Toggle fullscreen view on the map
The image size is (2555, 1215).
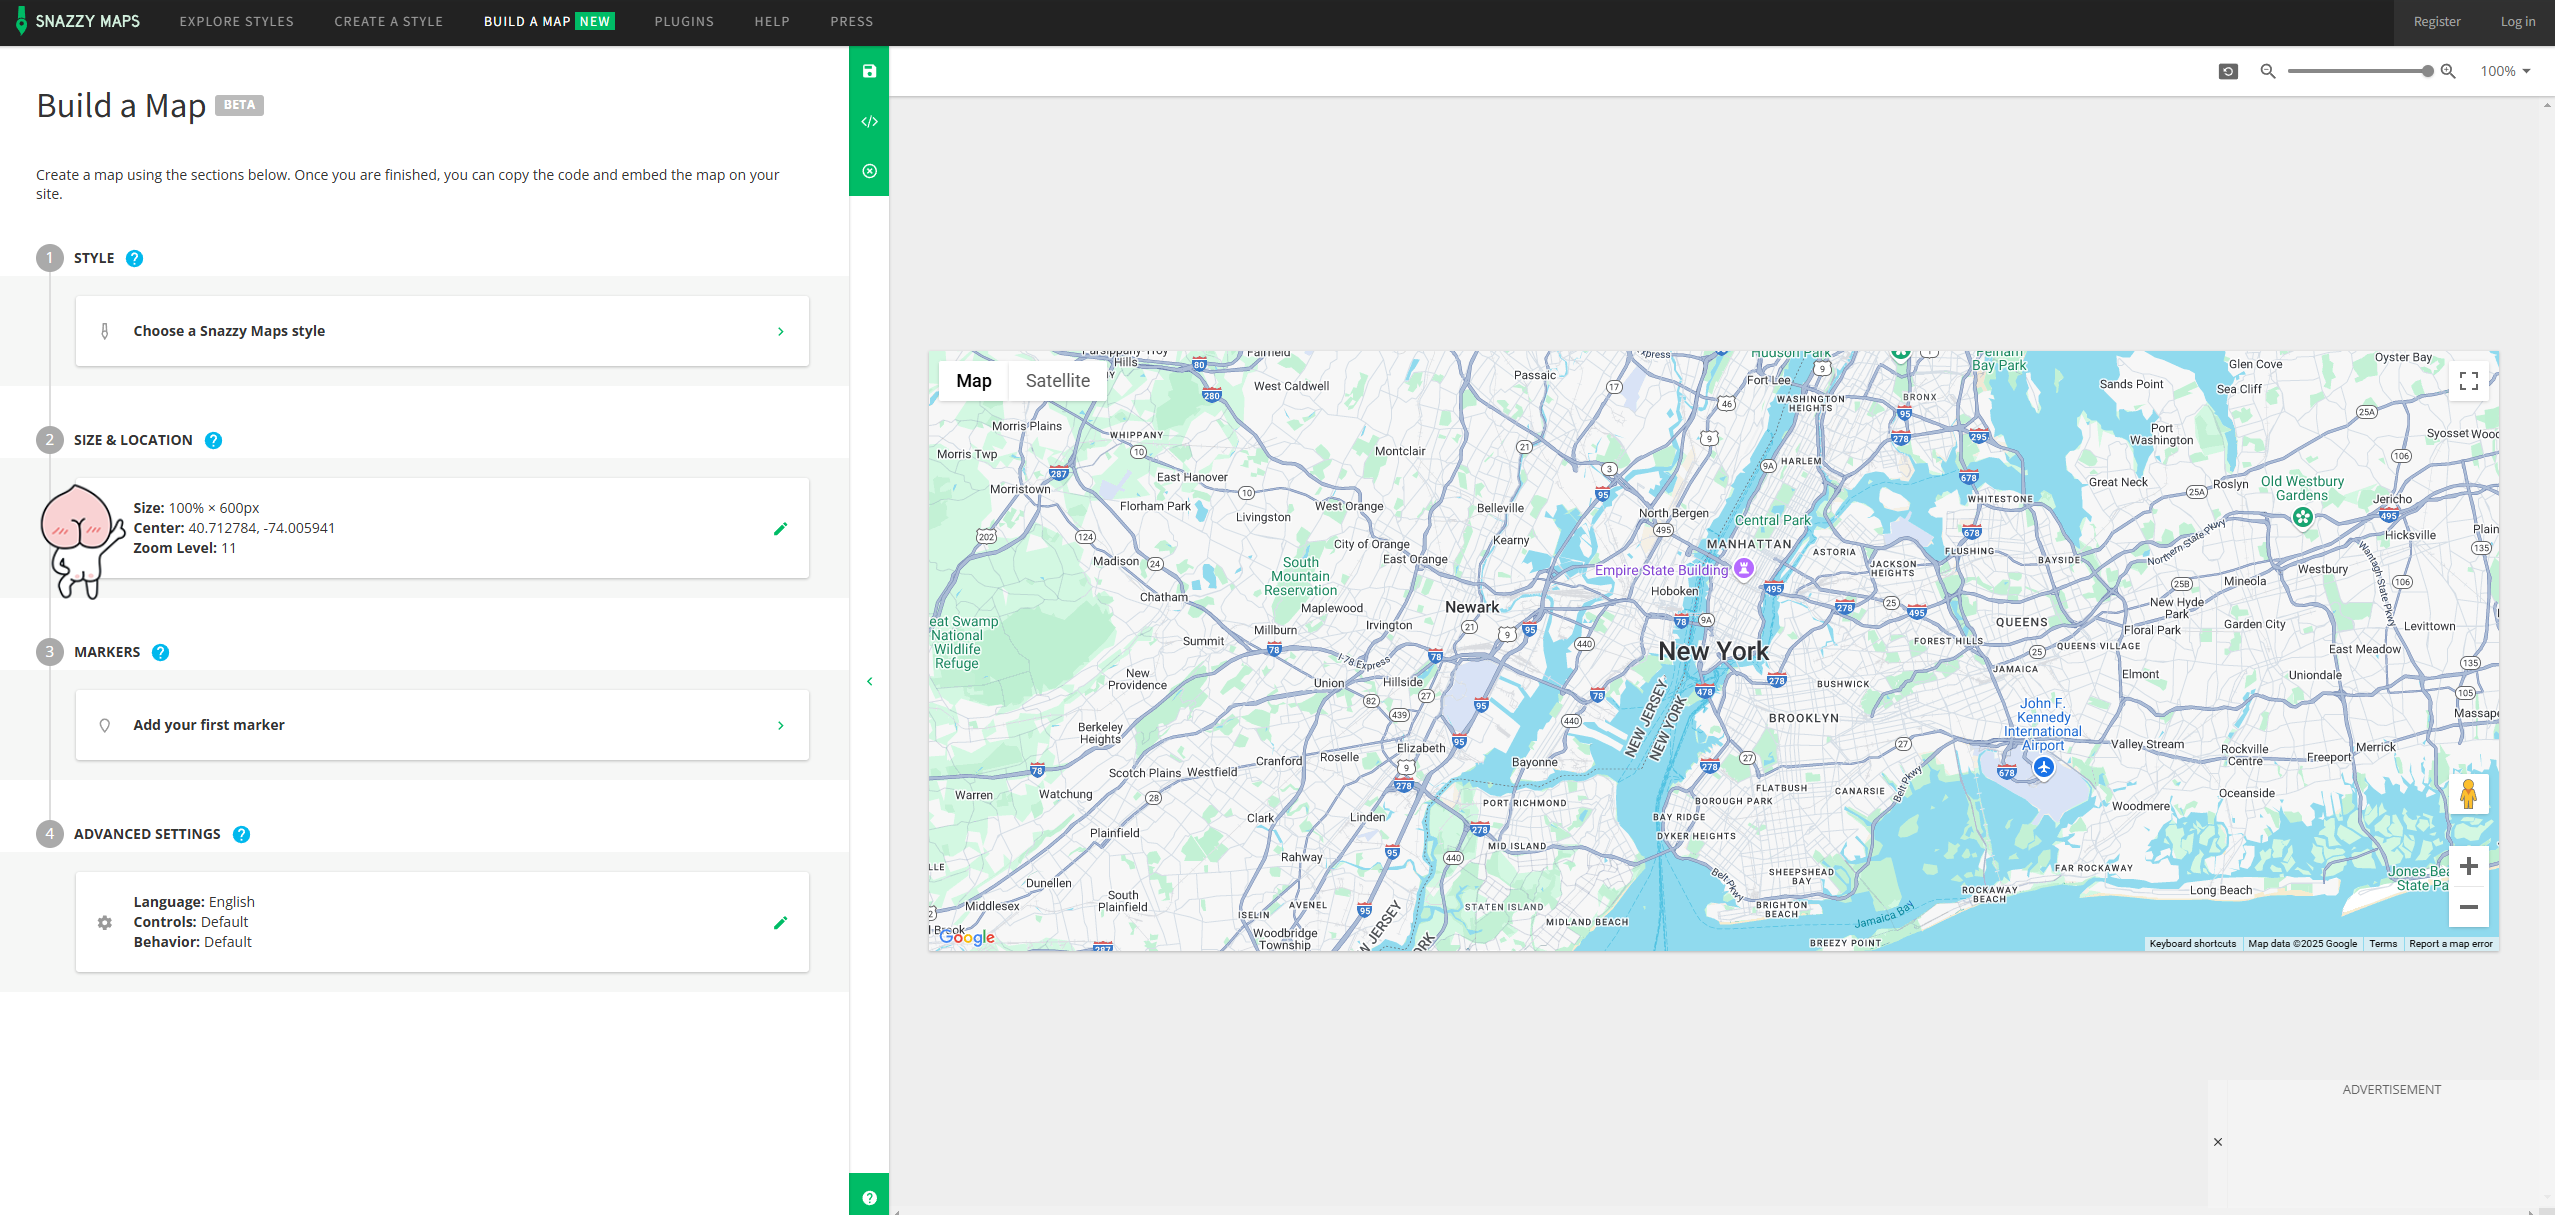click(2468, 381)
